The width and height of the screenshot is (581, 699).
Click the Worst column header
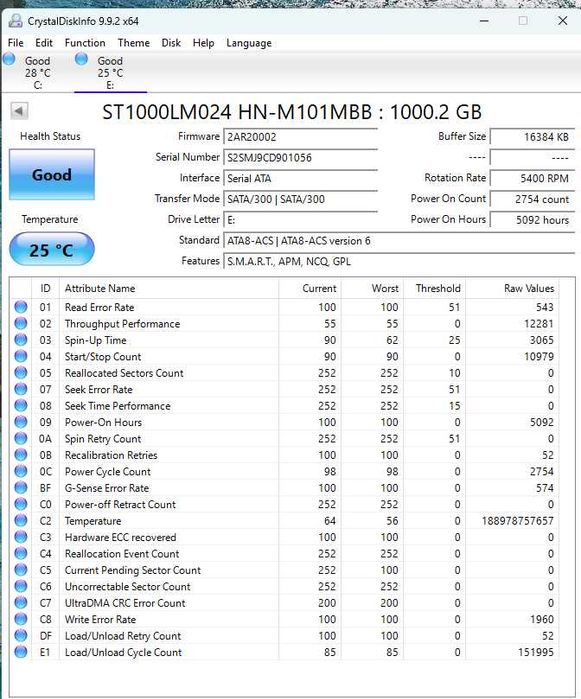373,288
